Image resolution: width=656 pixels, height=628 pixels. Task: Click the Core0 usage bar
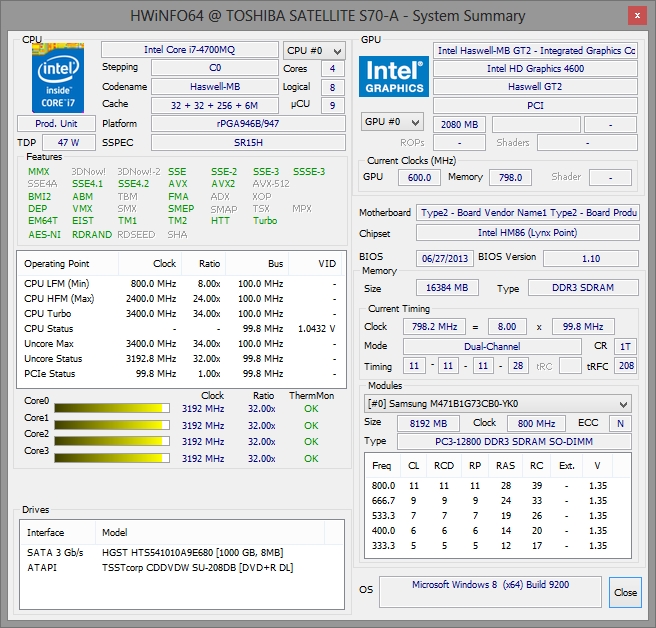(x=112, y=408)
